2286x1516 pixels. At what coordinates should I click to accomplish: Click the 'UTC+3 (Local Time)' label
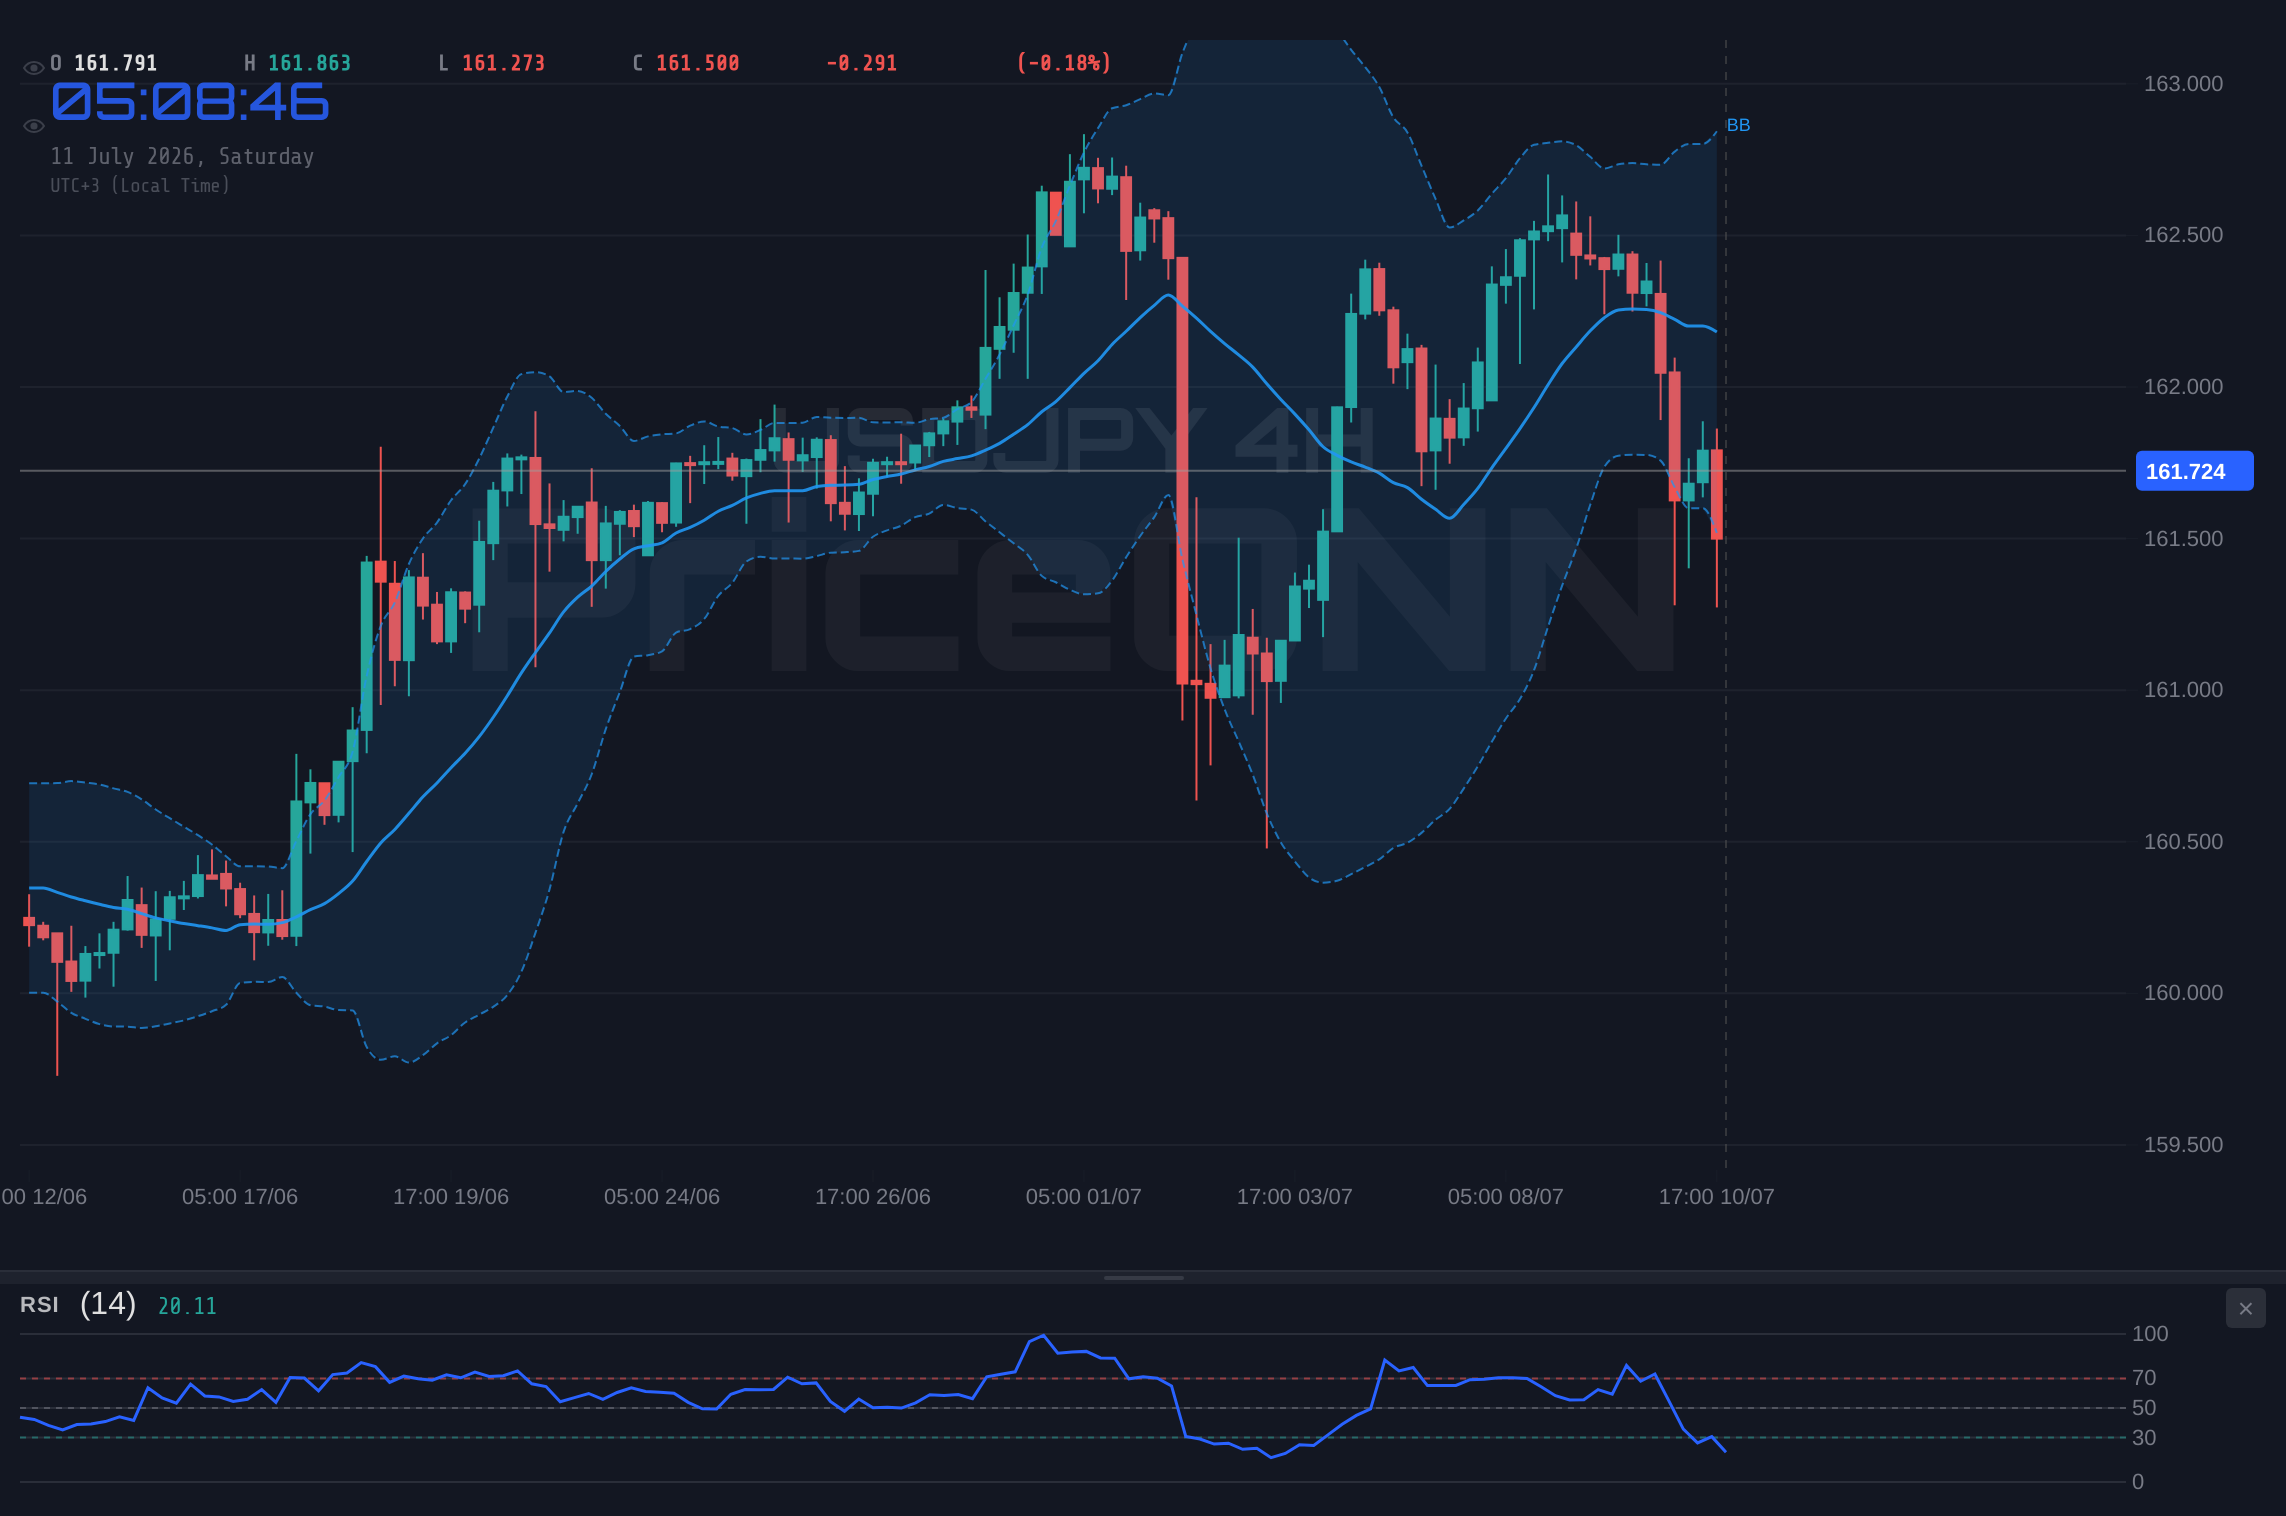click(140, 185)
